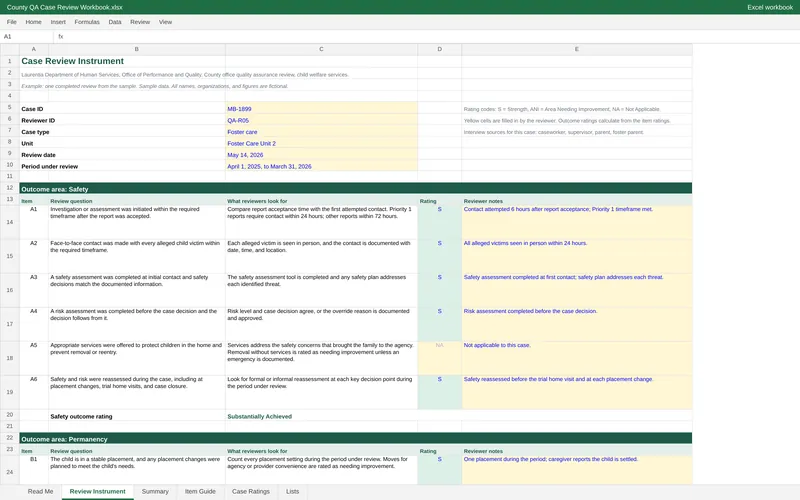The width and height of the screenshot is (800, 500).
Task: Click Outcome area: Permanency header band
Action: coord(356,438)
